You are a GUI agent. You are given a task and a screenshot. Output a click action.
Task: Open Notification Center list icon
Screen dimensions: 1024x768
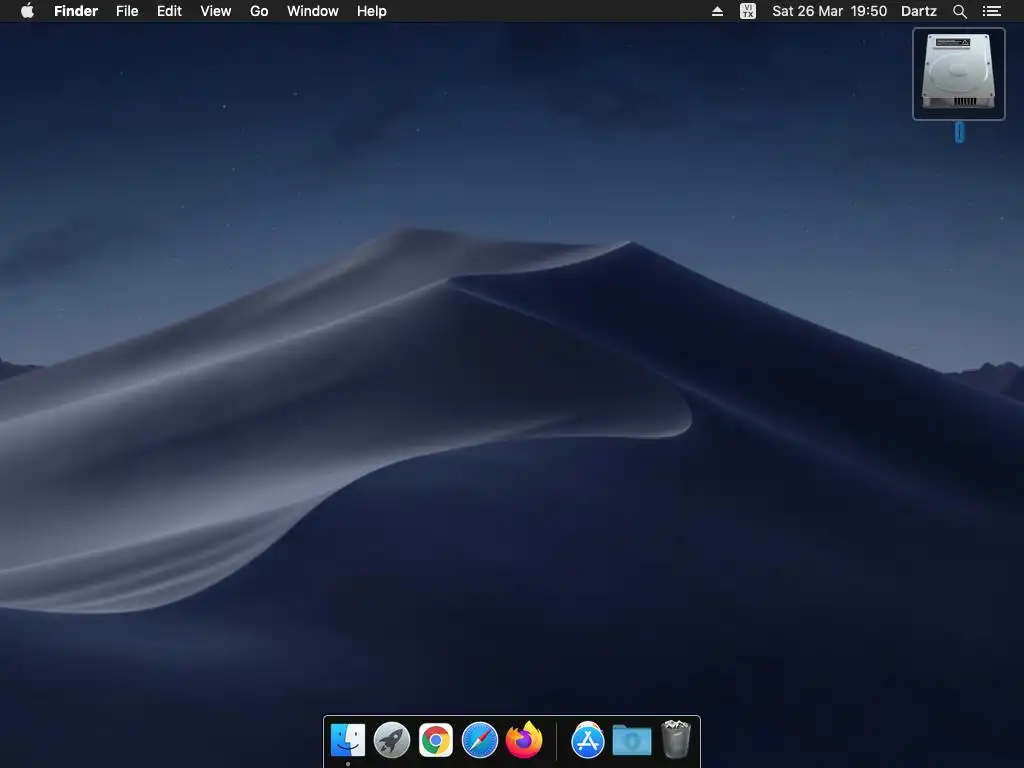pos(992,11)
